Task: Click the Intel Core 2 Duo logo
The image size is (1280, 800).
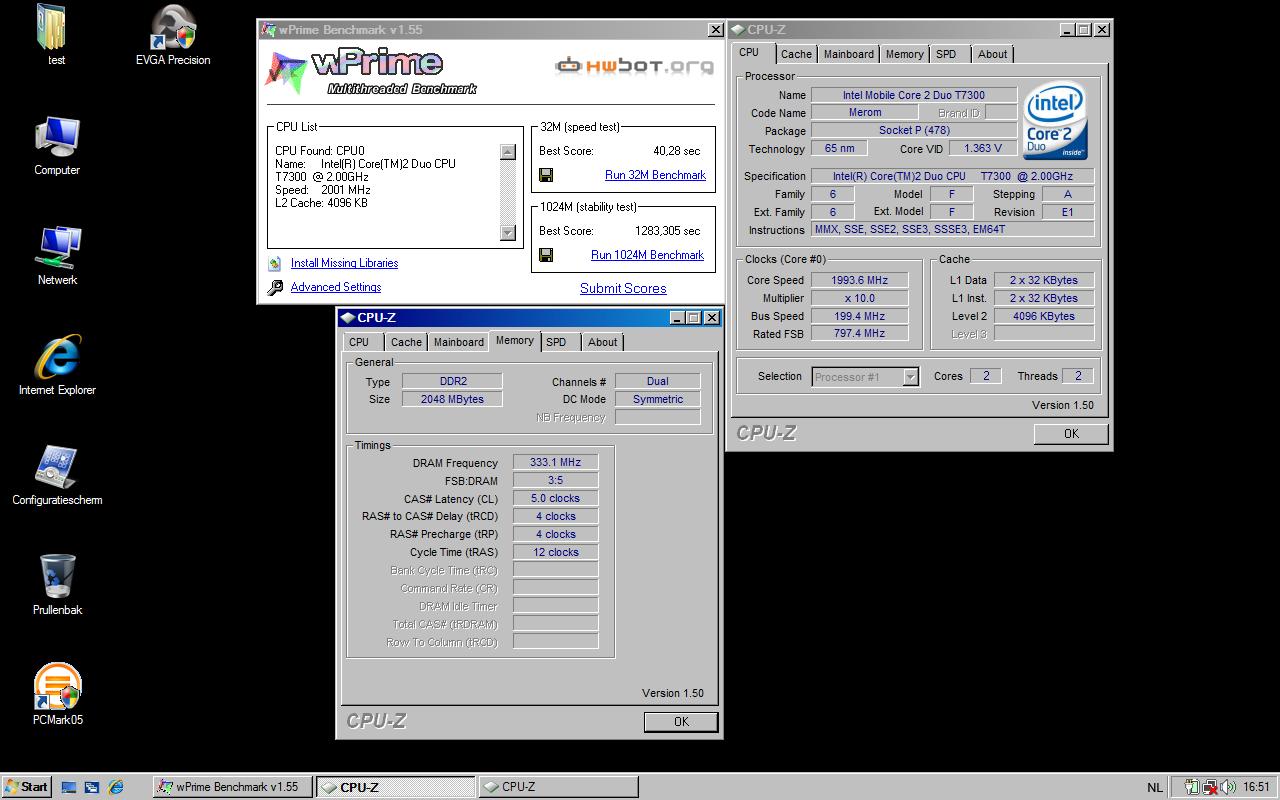Action: coord(1055,120)
